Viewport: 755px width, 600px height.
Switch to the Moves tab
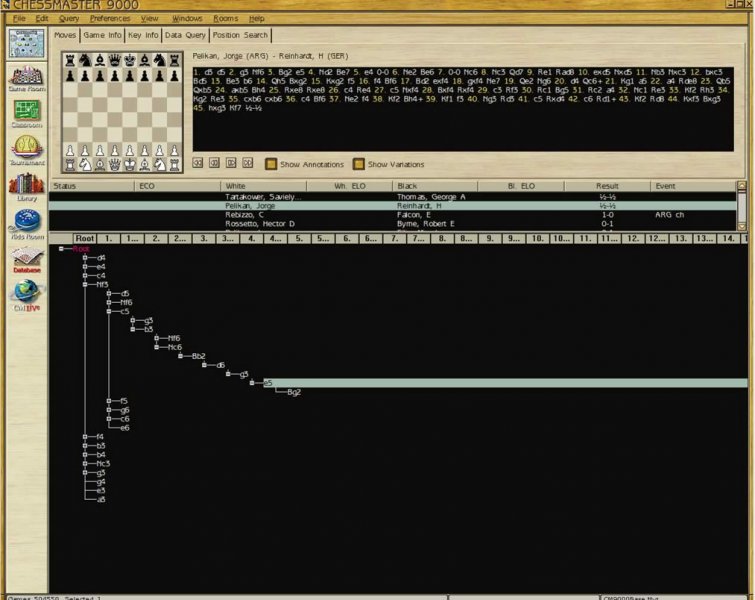(x=65, y=35)
